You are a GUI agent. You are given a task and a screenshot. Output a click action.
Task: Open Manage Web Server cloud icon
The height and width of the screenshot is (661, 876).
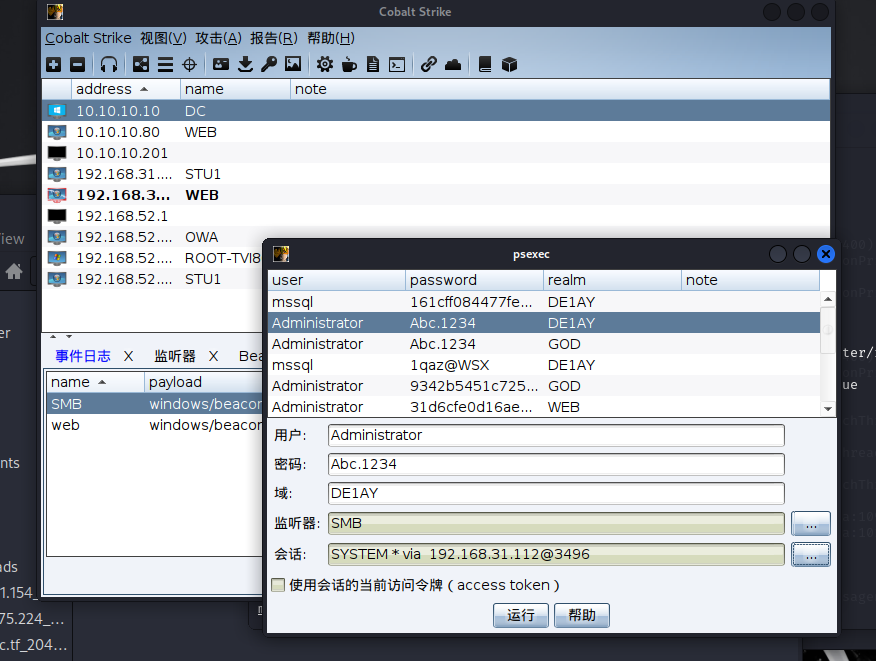point(453,65)
